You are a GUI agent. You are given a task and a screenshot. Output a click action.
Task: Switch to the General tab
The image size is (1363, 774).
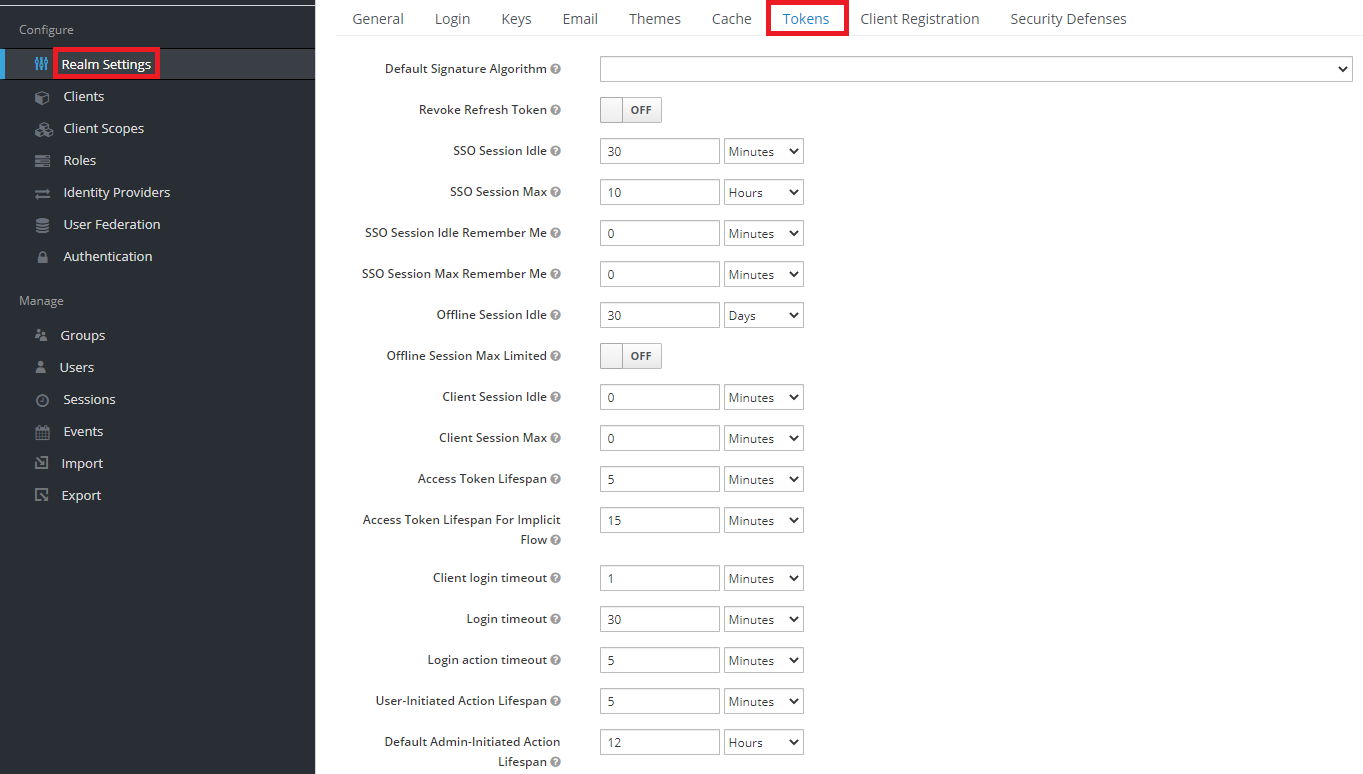[x=378, y=19]
